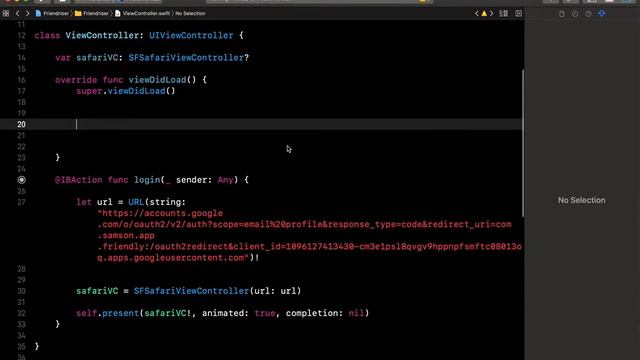The height and width of the screenshot is (360, 640).
Task: Add a new editor pane
Action: (x=518, y=13)
